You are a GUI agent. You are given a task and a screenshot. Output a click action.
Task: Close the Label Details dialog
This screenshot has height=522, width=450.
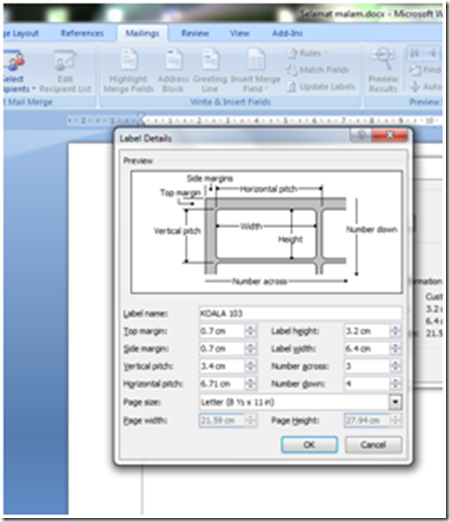[389, 135]
